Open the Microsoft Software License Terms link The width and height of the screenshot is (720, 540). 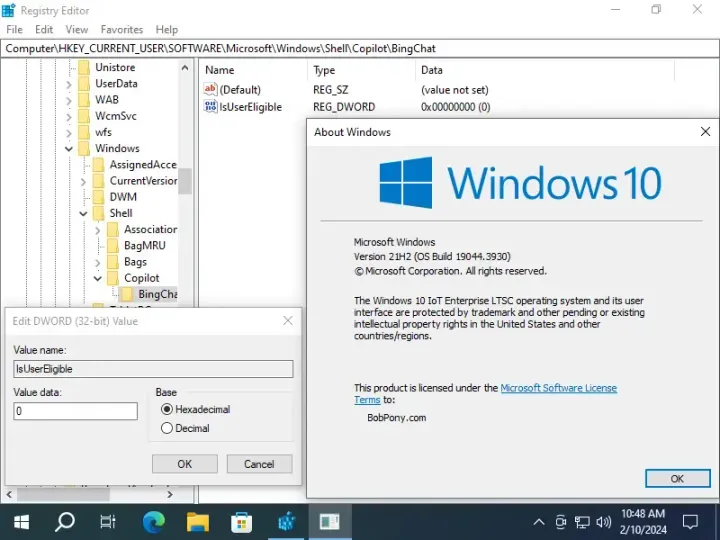click(558, 388)
